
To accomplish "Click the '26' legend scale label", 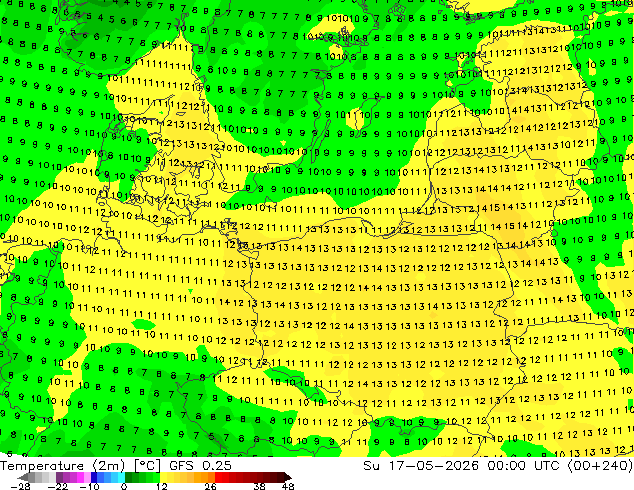I will pos(210,486).
